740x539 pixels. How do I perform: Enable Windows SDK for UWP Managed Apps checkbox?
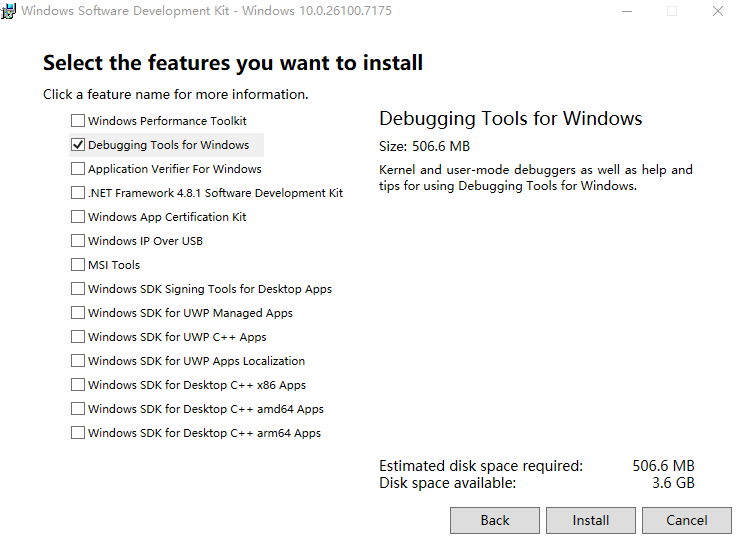coord(78,313)
